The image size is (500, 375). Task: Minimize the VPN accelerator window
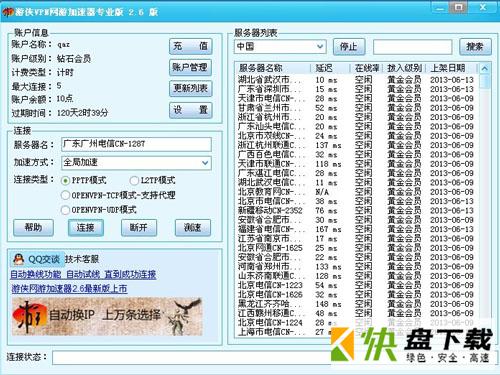[x=440, y=8]
